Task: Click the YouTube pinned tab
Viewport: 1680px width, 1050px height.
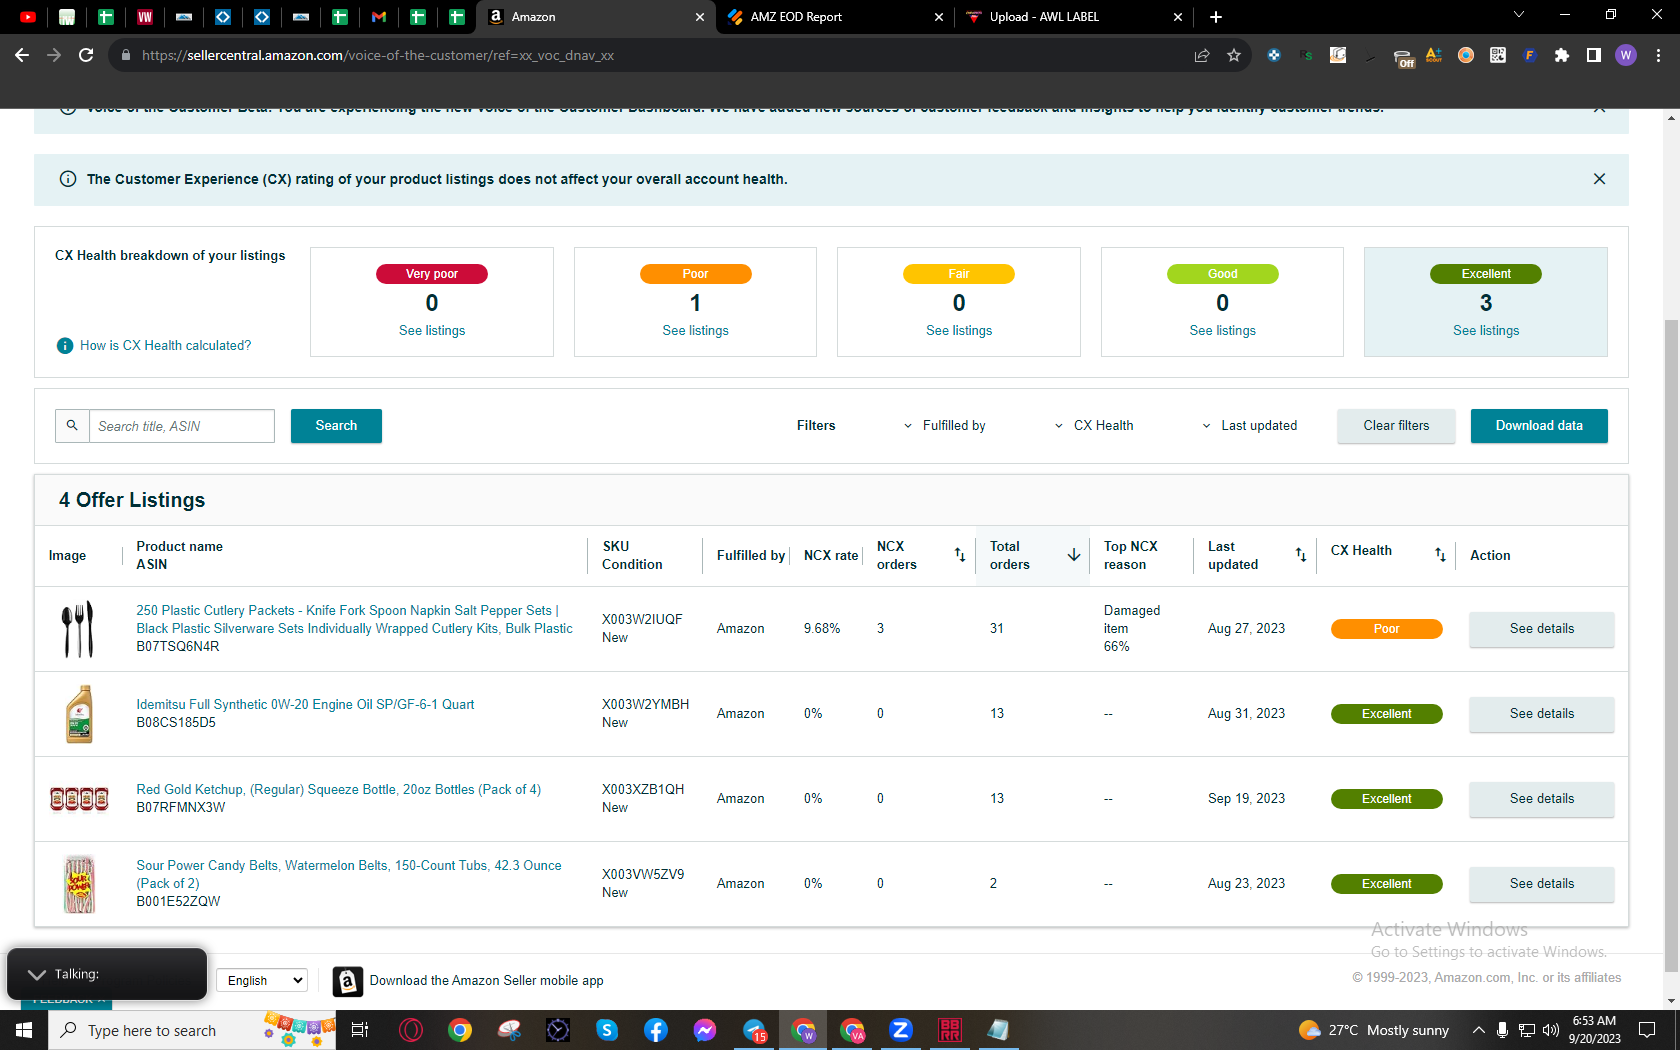Action: [x=28, y=17]
